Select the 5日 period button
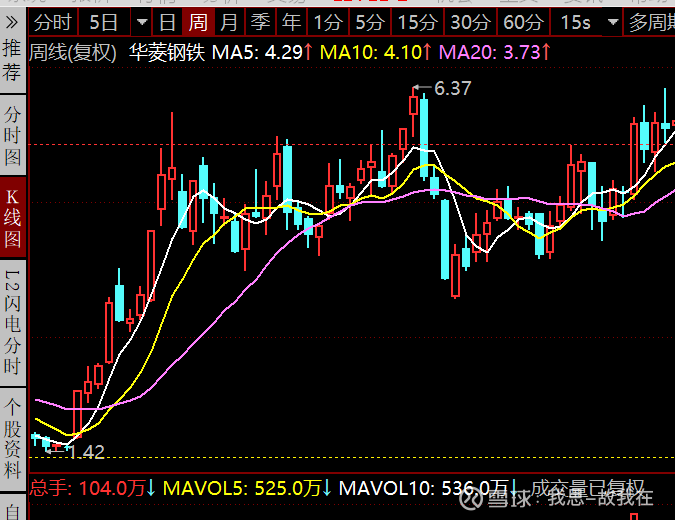The image size is (675, 520). [104, 22]
